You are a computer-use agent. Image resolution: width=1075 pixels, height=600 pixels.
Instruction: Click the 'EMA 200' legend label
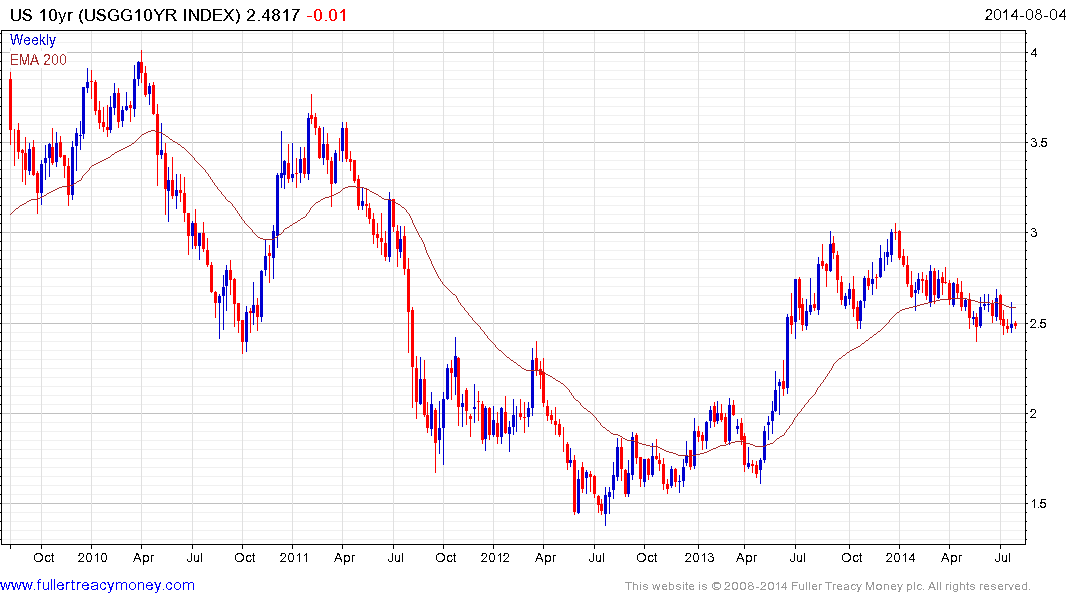[x=38, y=60]
